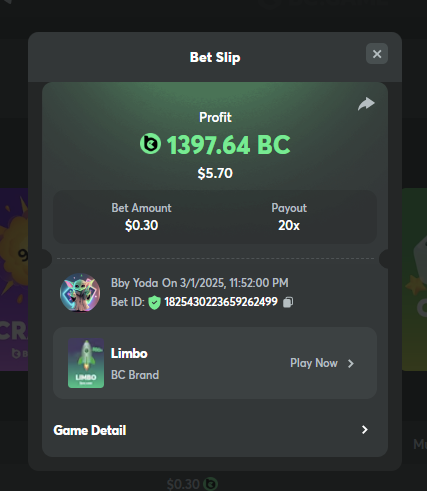Image resolution: width=427 pixels, height=491 pixels.
Task: Click the Game Detail right chevron
Action: 365,430
